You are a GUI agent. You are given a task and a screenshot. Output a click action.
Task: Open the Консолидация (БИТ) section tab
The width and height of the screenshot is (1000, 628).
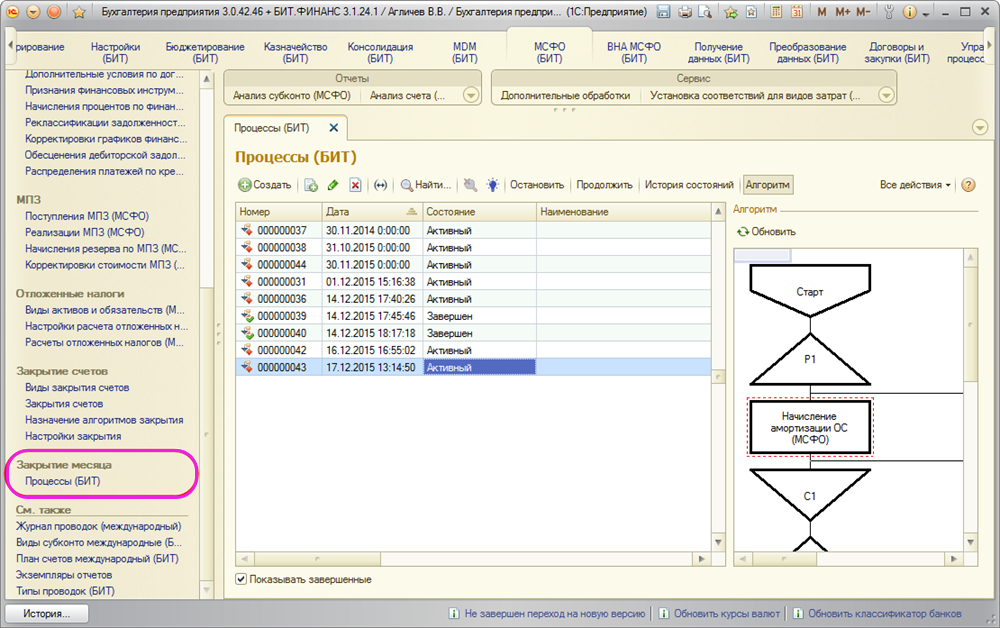click(x=380, y=53)
